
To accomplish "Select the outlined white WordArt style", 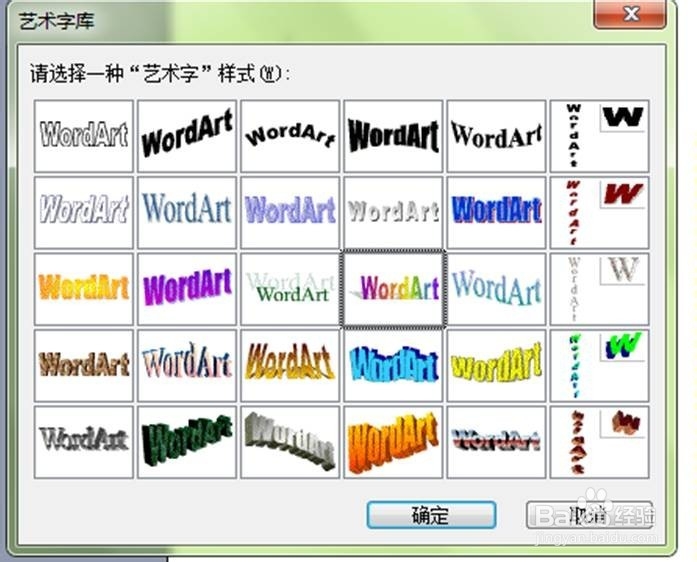I will [x=84, y=136].
